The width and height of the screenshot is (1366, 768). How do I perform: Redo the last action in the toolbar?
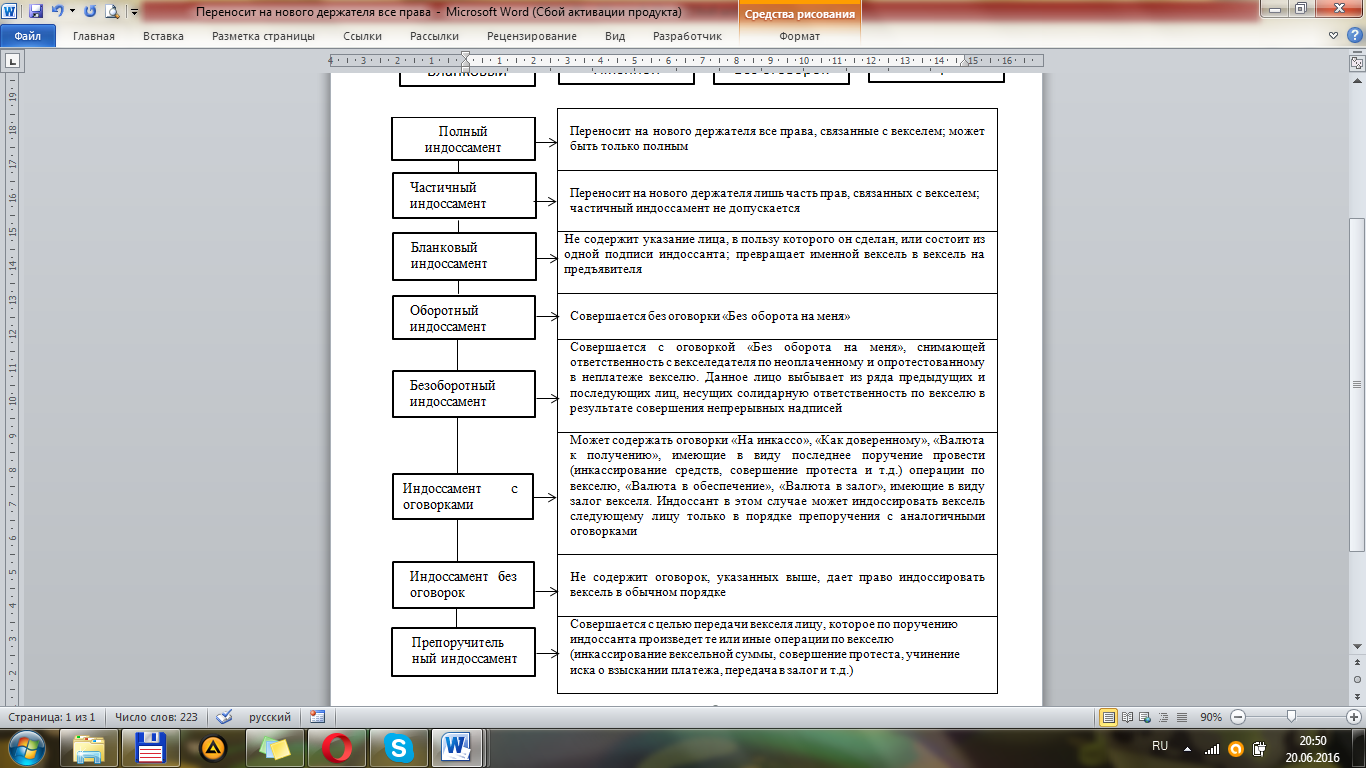pyautogui.click(x=90, y=12)
